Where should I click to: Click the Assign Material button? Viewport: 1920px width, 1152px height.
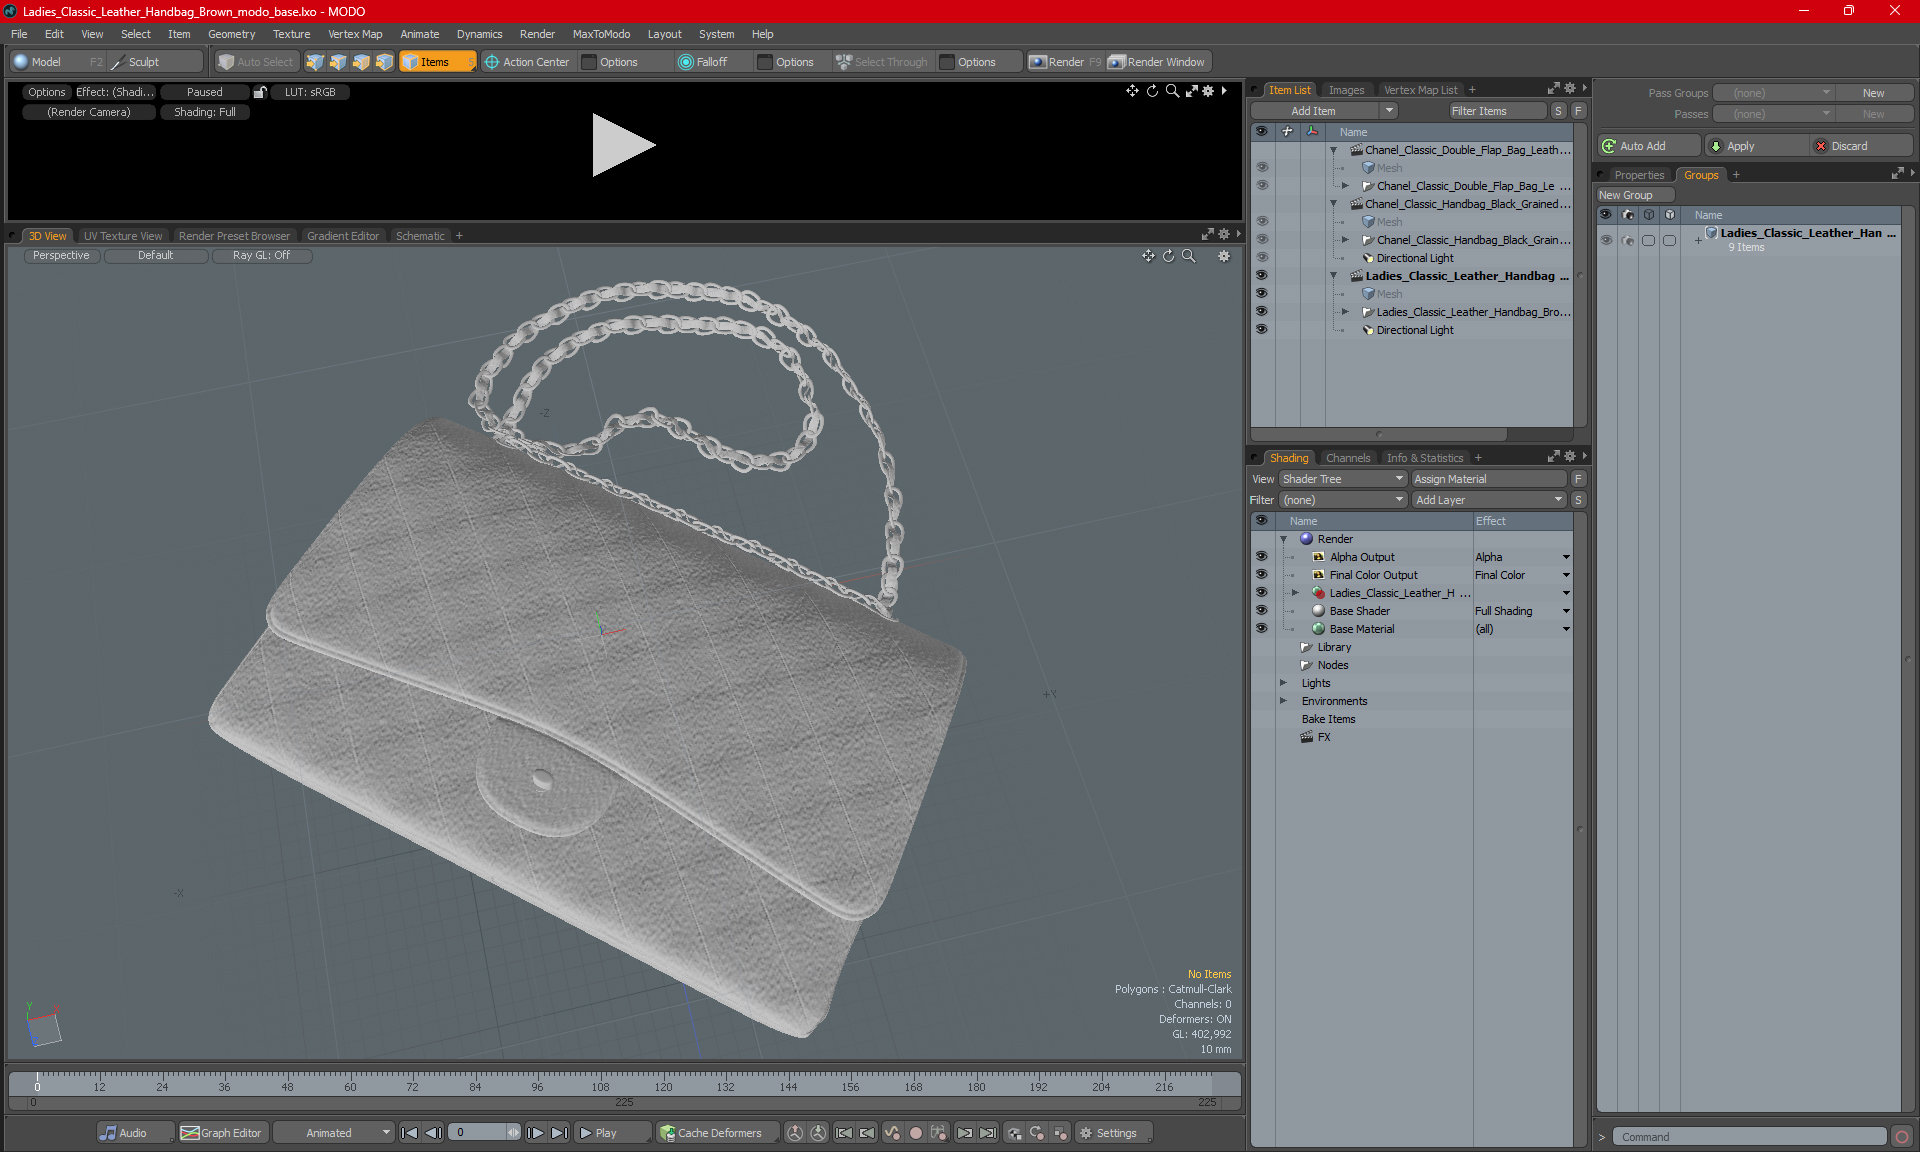coord(1488,479)
